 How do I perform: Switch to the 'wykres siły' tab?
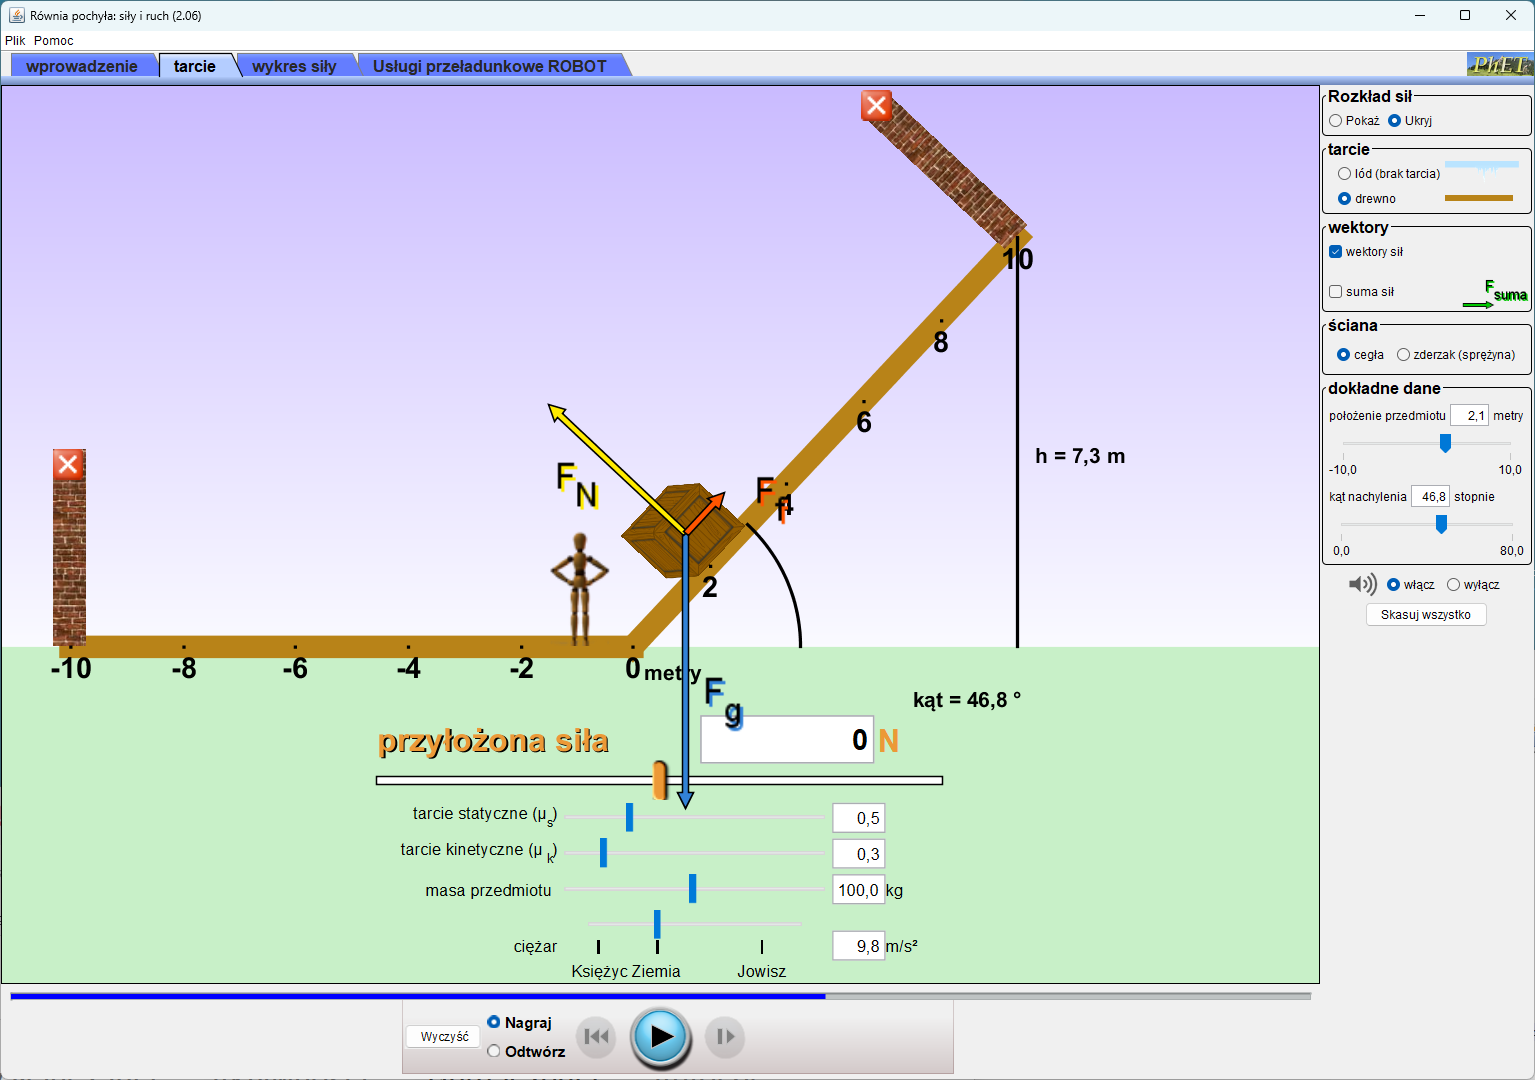point(294,66)
